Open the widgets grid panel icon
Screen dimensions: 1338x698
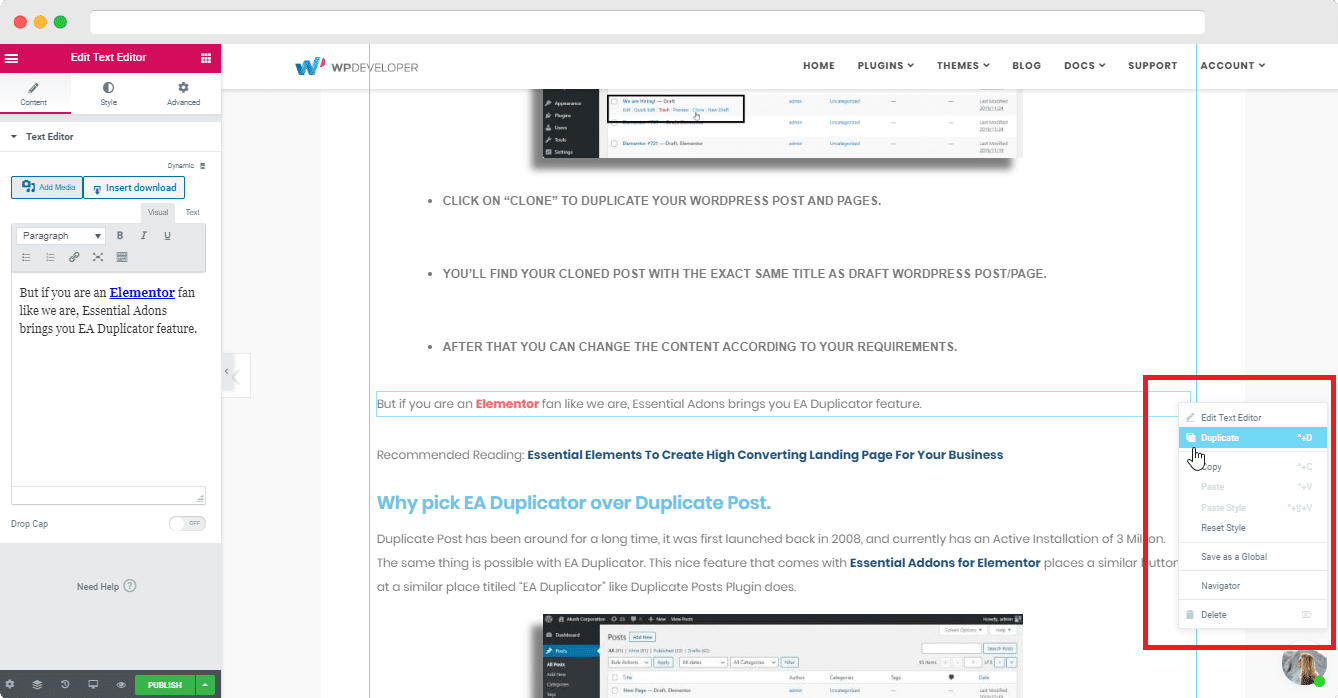tap(206, 58)
